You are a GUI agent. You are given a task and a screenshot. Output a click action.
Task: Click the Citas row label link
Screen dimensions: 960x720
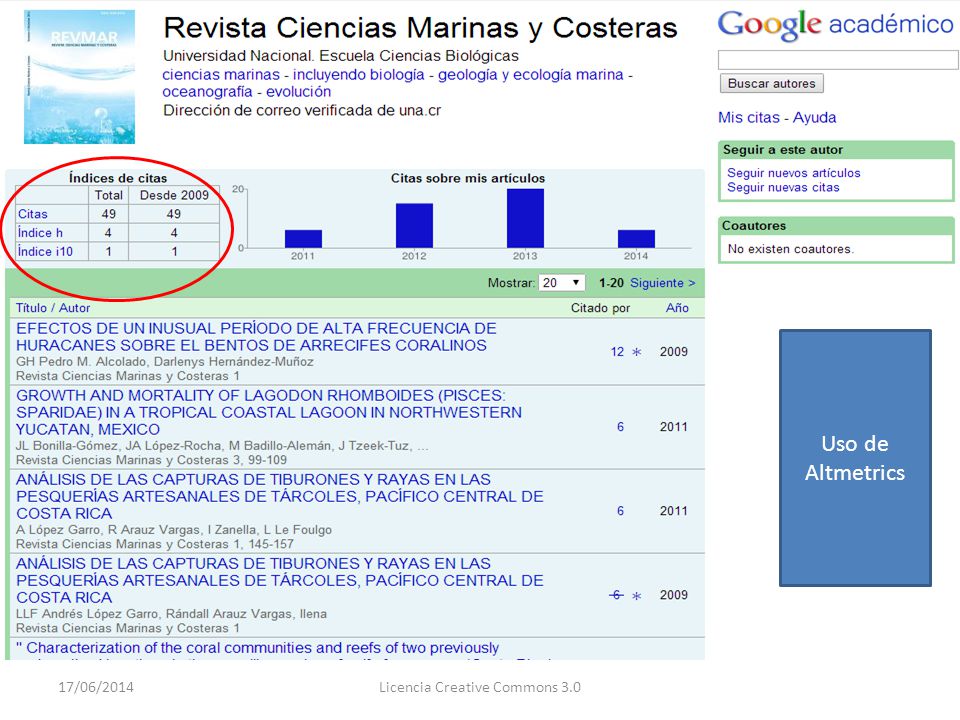pos(32,214)
